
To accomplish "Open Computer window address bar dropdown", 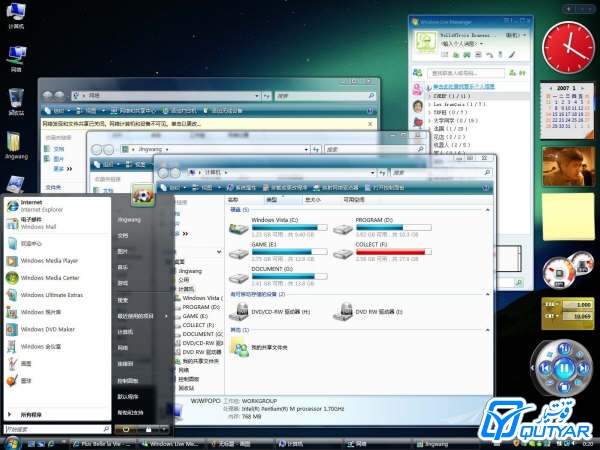I will click(372, 173).
